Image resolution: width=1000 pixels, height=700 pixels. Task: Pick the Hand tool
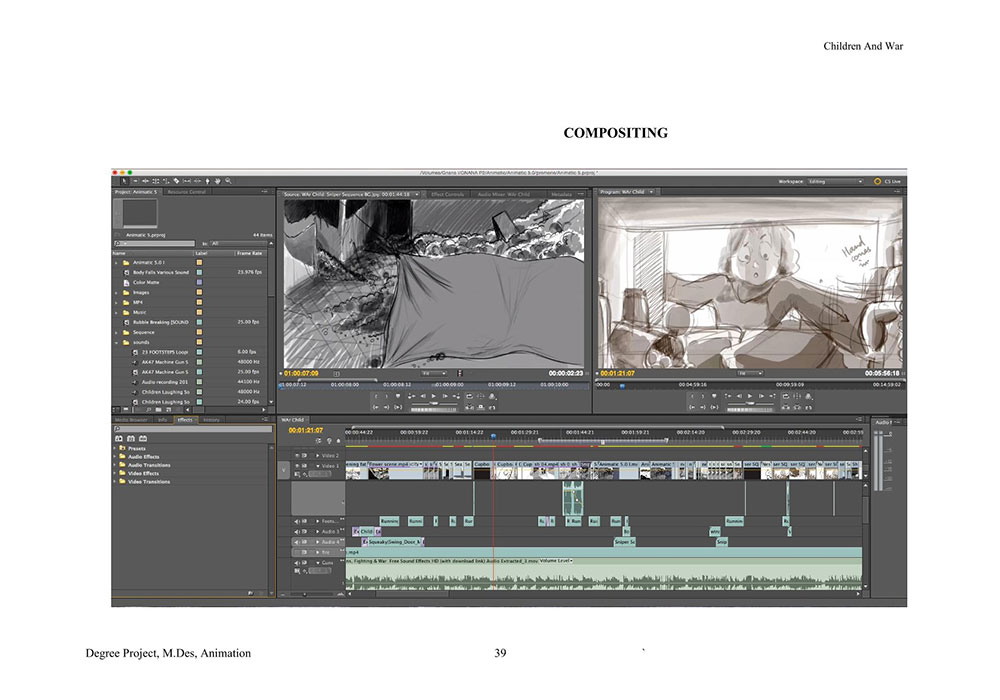coord(218,181)
